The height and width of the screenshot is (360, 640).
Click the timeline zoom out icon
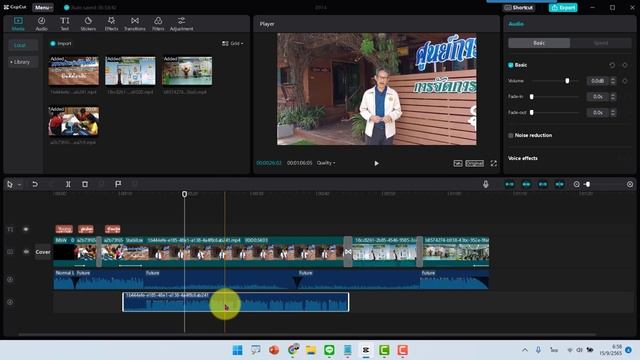(x=576, y=184)
